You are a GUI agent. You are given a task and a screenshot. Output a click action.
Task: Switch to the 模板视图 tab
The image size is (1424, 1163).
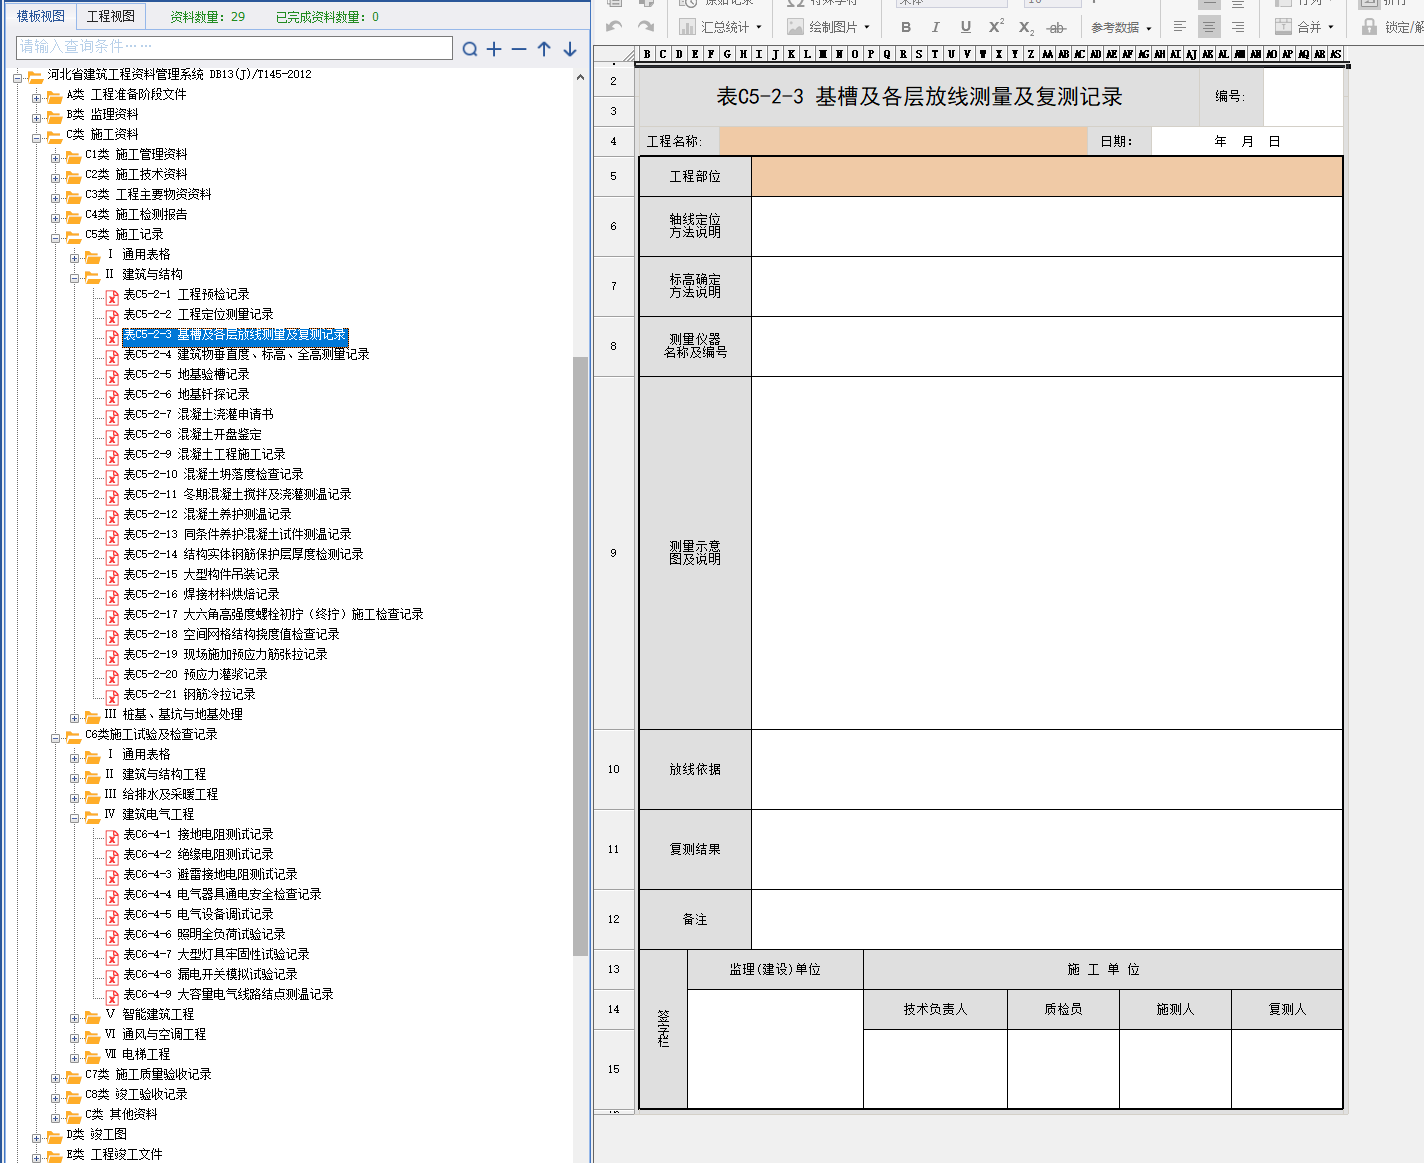[41, 16]
